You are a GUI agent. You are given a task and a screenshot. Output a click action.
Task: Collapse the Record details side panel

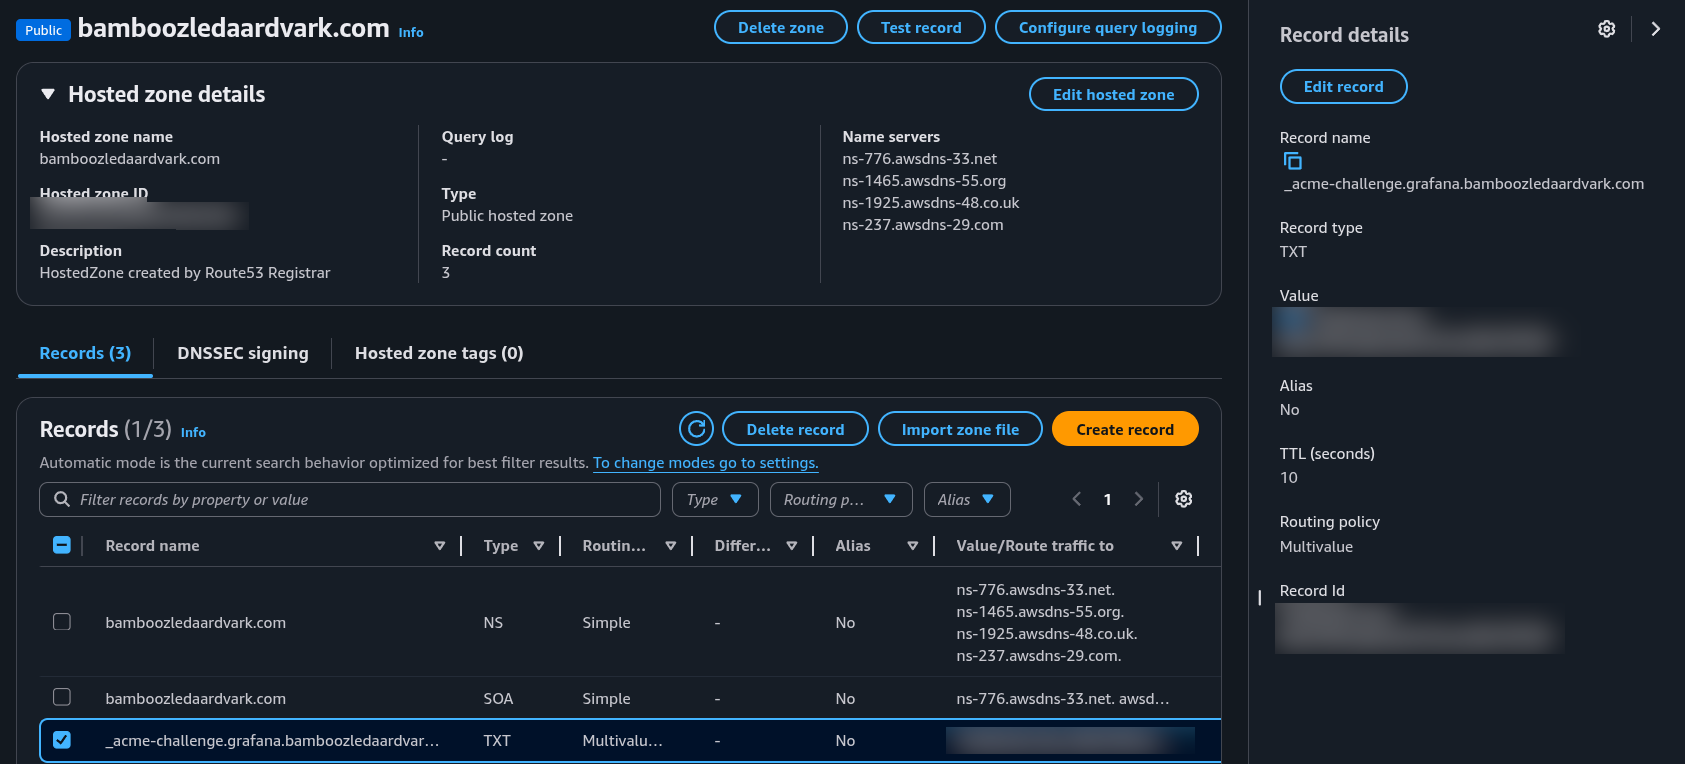click(1656, 29)
